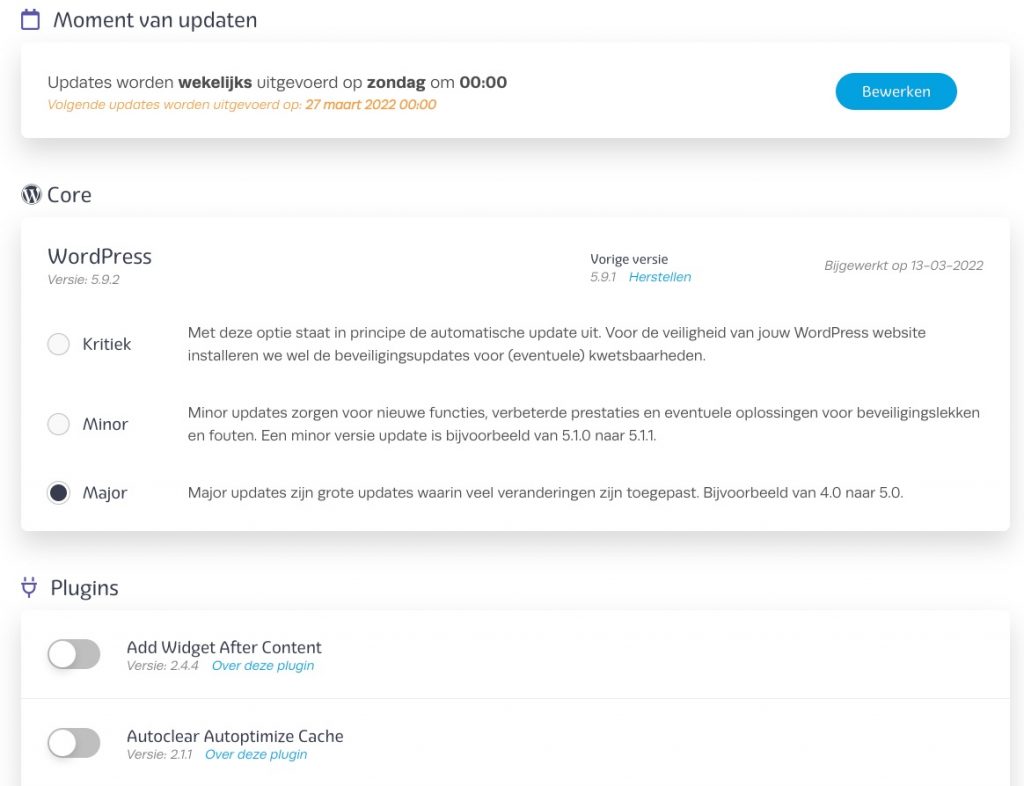Toggle auto-update for Autoclear Autoptimize Cache
This screenshot has height=786, width=1024.
pos(74,743)
